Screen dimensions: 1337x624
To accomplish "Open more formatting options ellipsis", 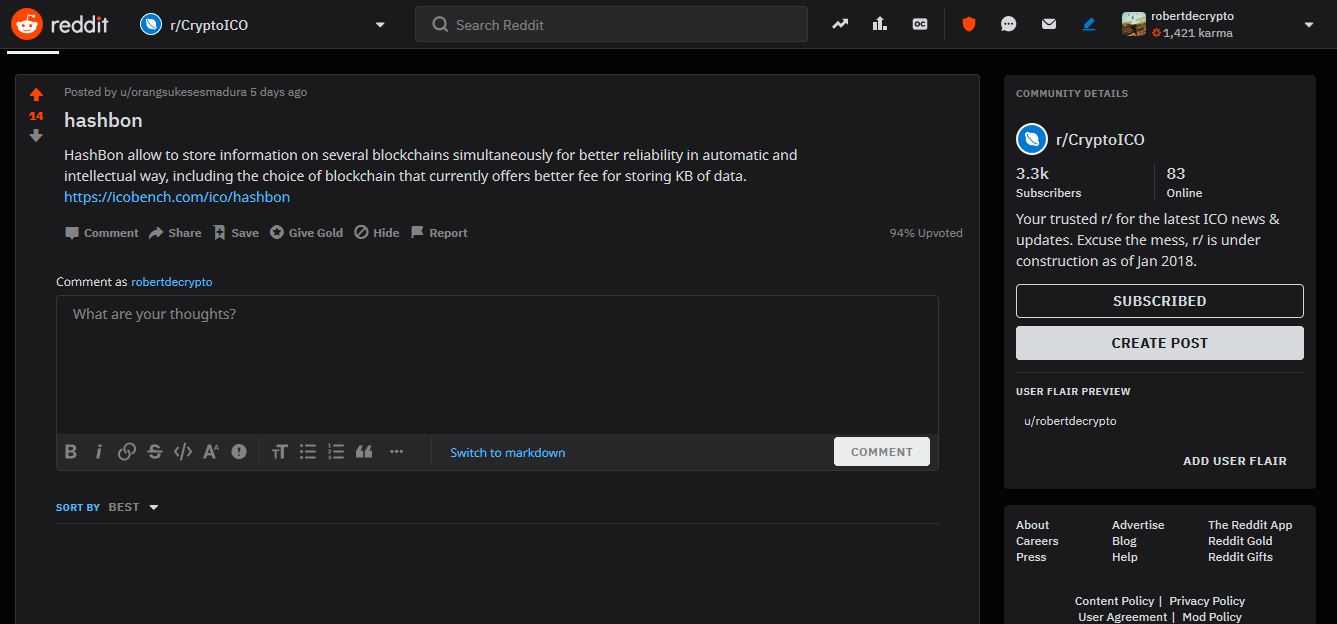I will 397,452.
